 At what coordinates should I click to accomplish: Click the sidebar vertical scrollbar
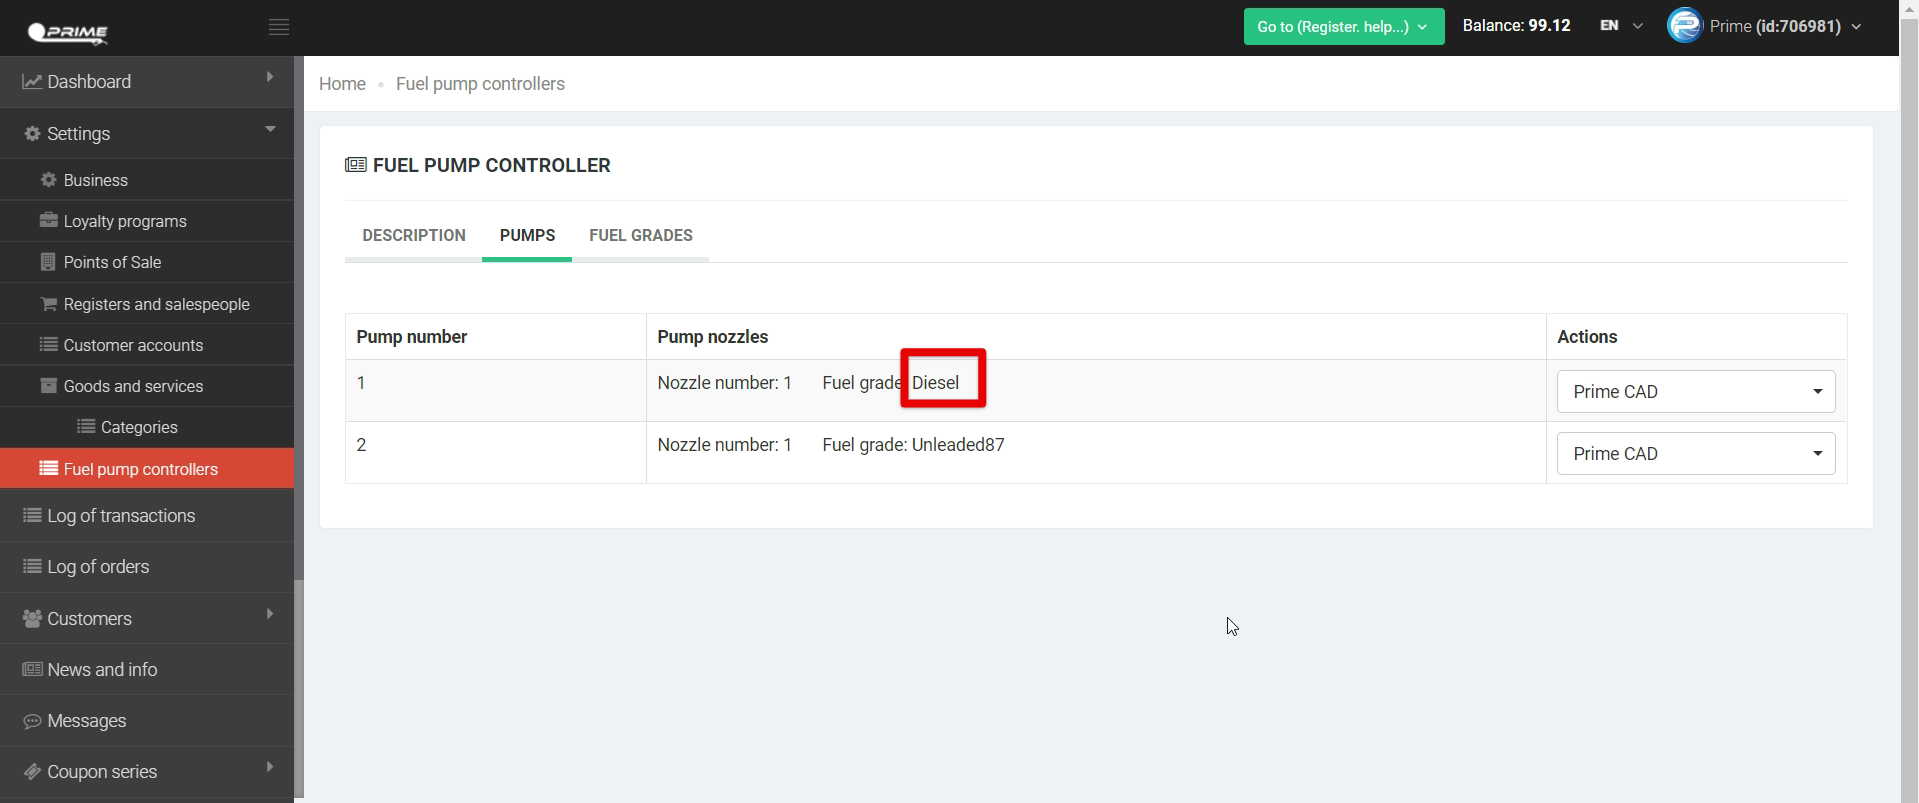(x=298, y=690)
